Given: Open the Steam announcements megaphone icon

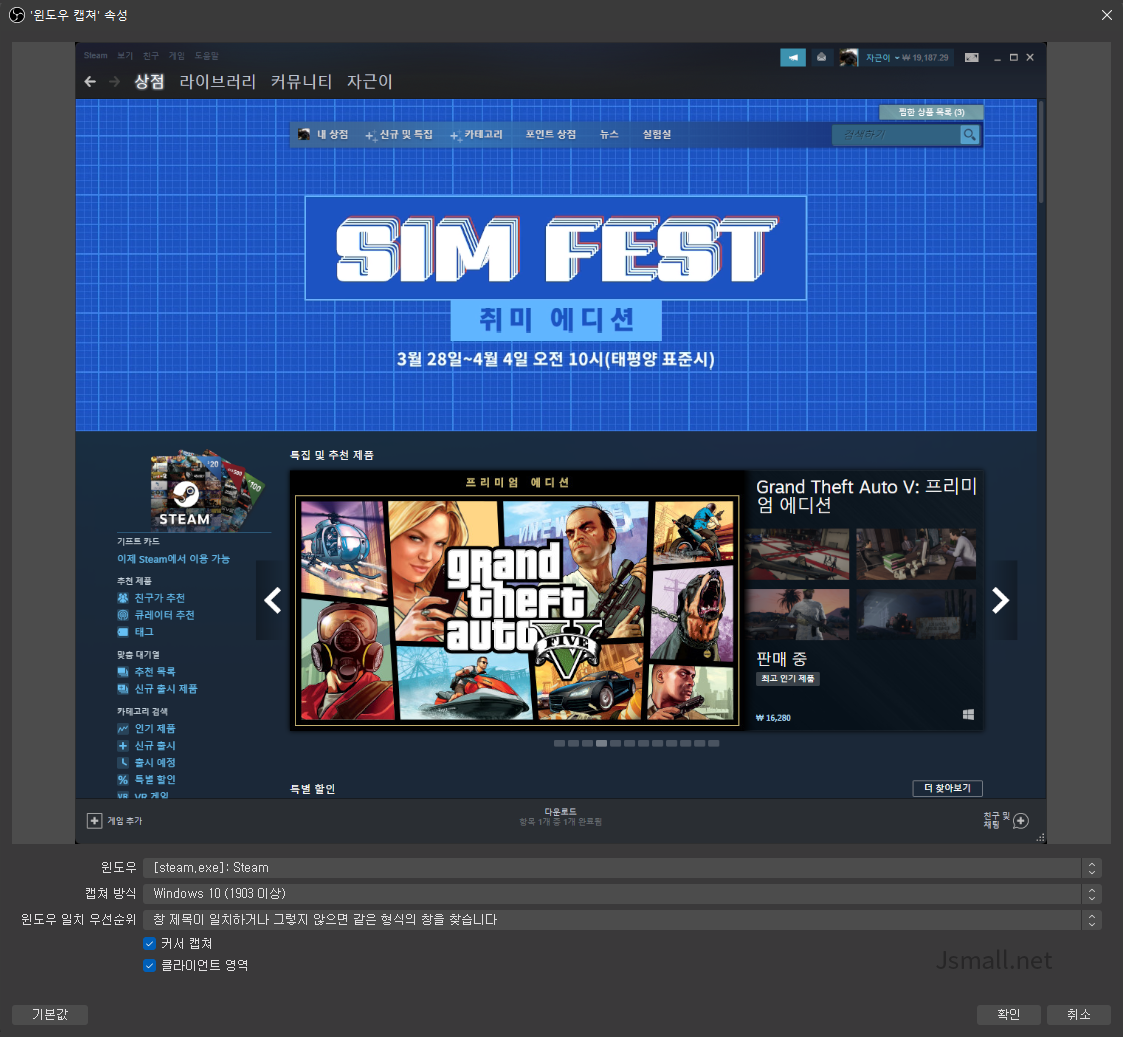Looking at the screenshot, I should pyautogui.click(x=793, y=57).
